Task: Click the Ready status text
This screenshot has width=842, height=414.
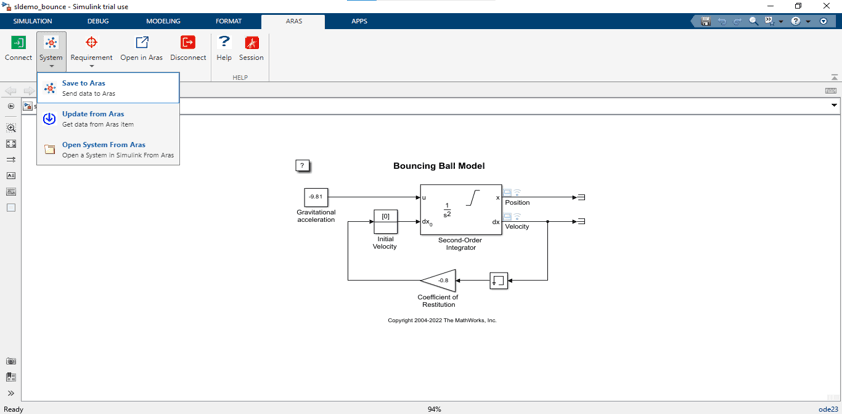Action: coord(13,409)
